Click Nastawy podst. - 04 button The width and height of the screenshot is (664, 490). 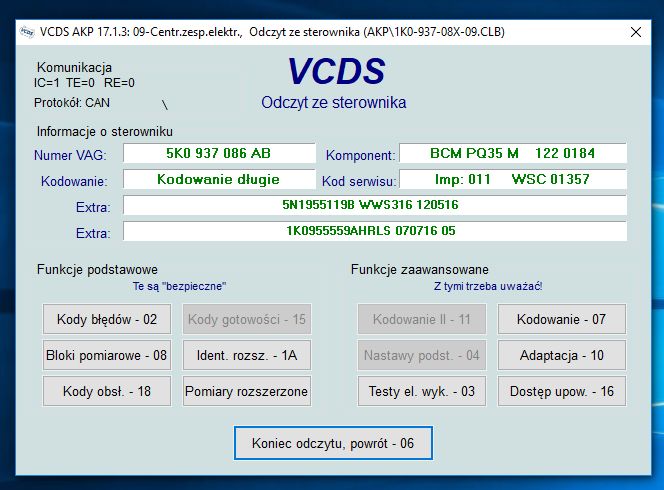click(421, 355)
